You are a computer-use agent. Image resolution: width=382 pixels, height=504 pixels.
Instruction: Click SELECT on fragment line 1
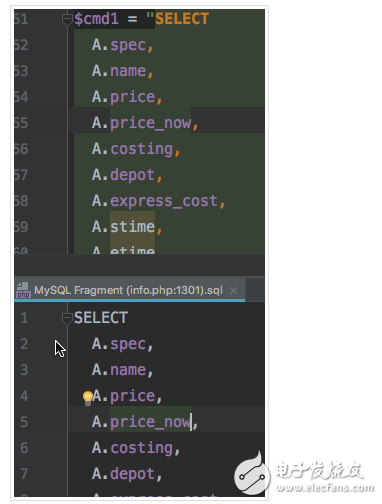(x=101, y=318)
